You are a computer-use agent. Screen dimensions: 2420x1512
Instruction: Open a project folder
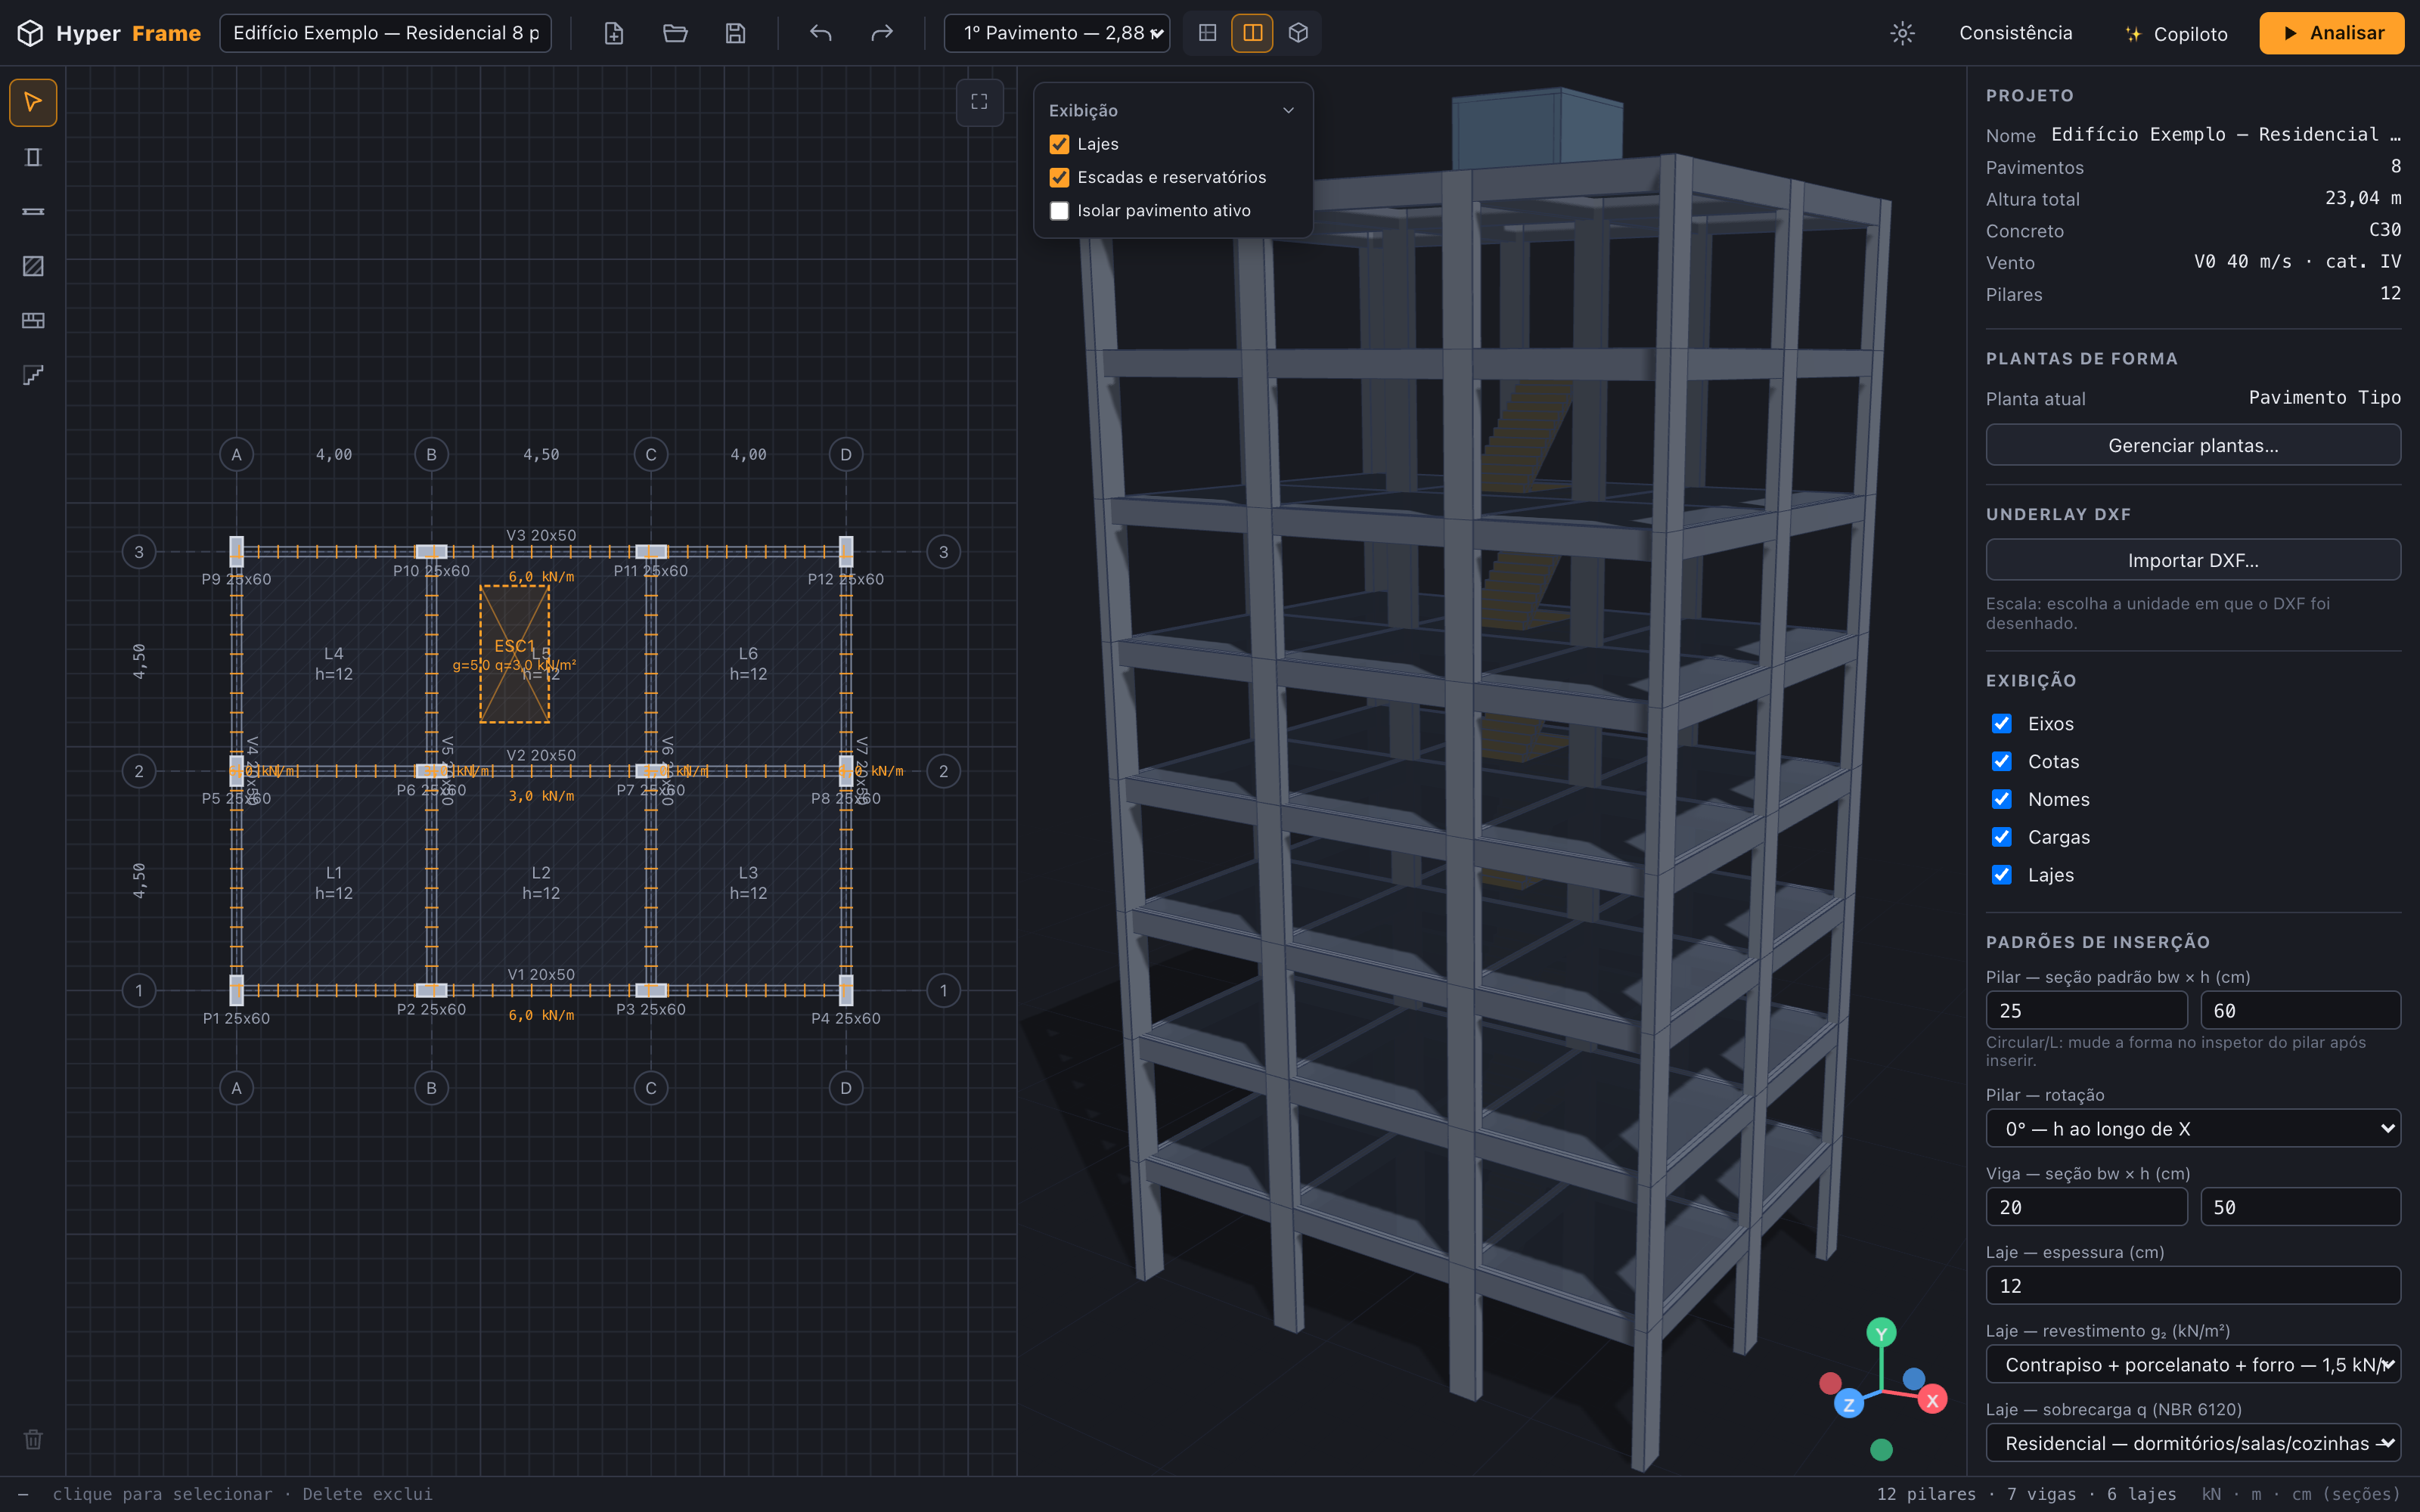[x=675, y=33]
